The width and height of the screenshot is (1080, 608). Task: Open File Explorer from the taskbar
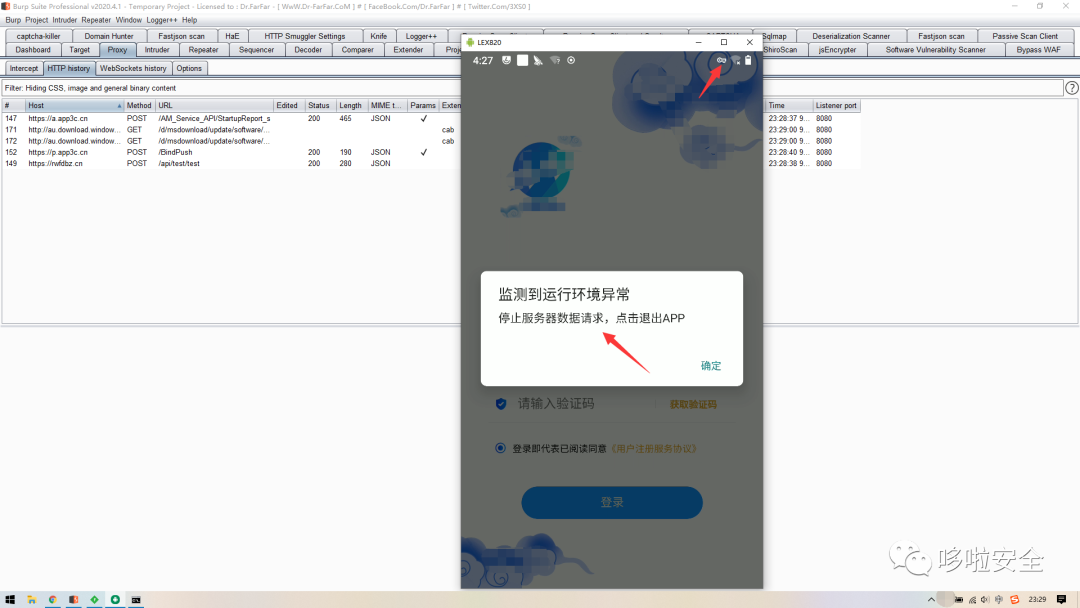click(32, 599)
